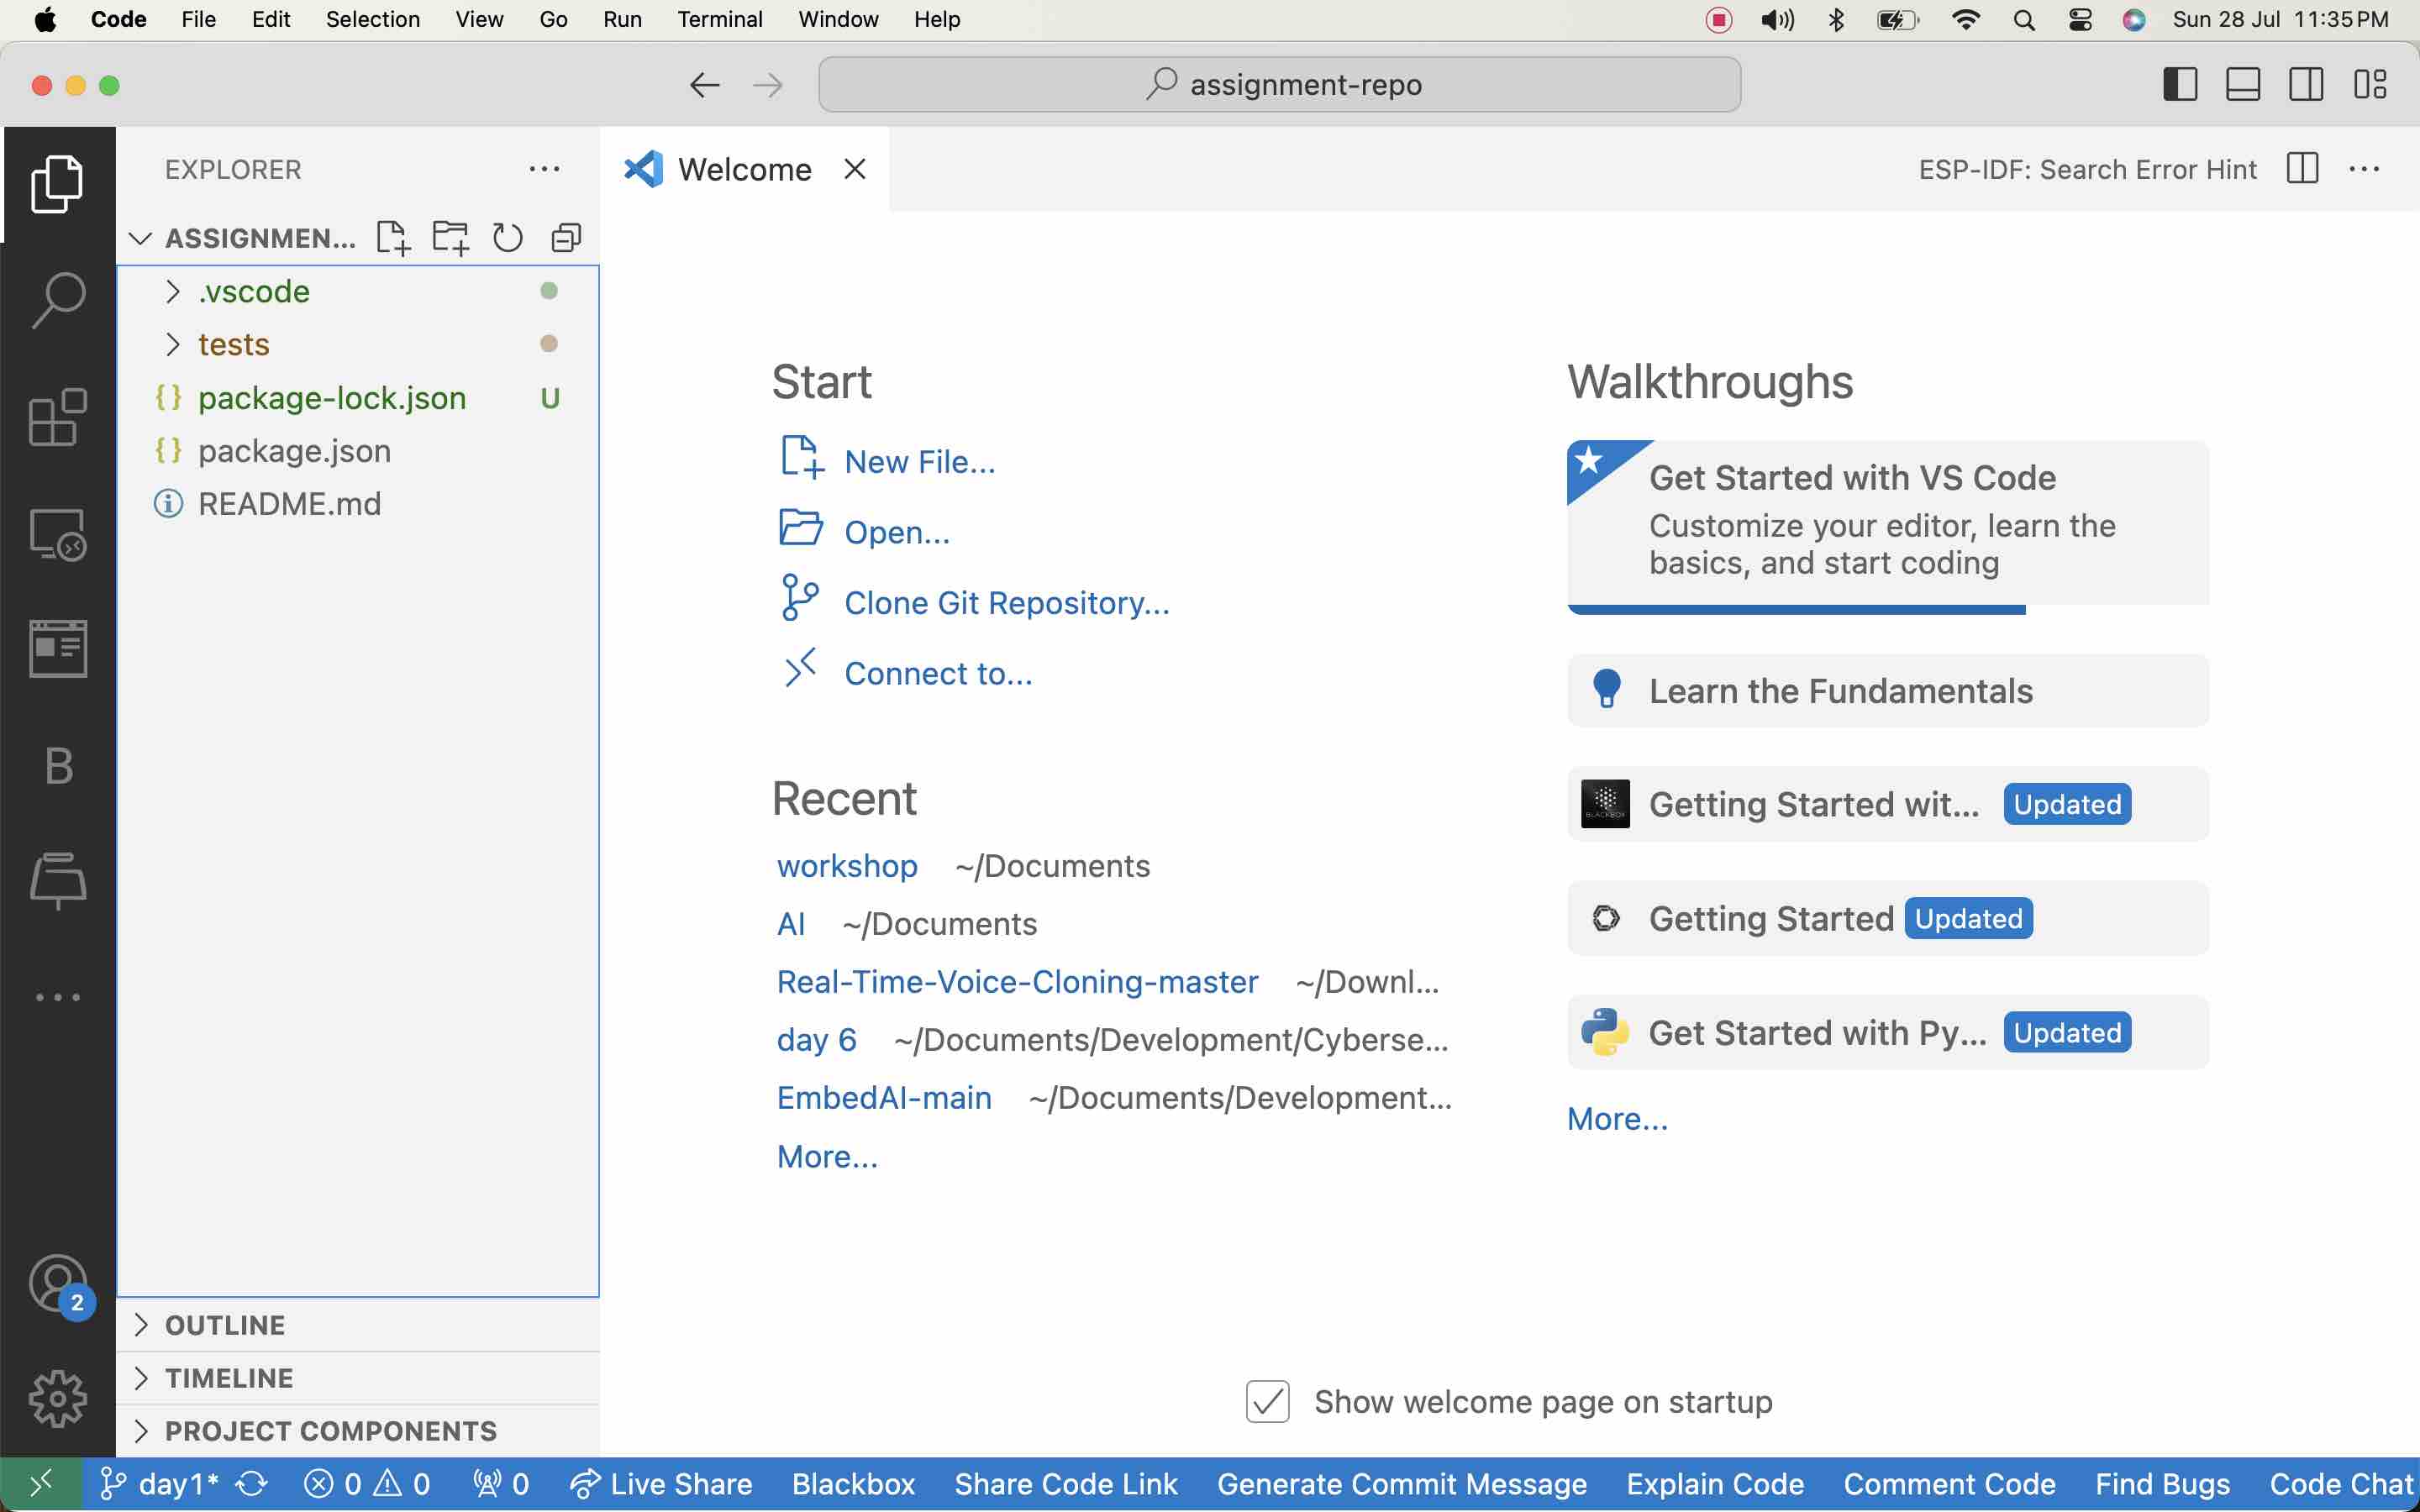Uncheck Show welcome page on startup
Viewport: 2420px width, 1512px height.
point(1267,1402)
